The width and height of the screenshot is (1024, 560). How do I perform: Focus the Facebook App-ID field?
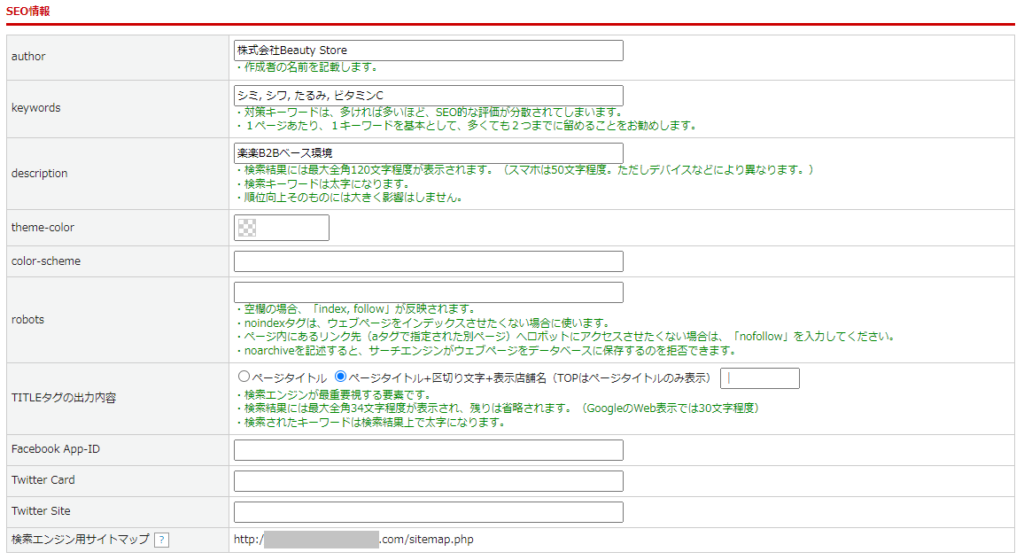tap(428, 450)
